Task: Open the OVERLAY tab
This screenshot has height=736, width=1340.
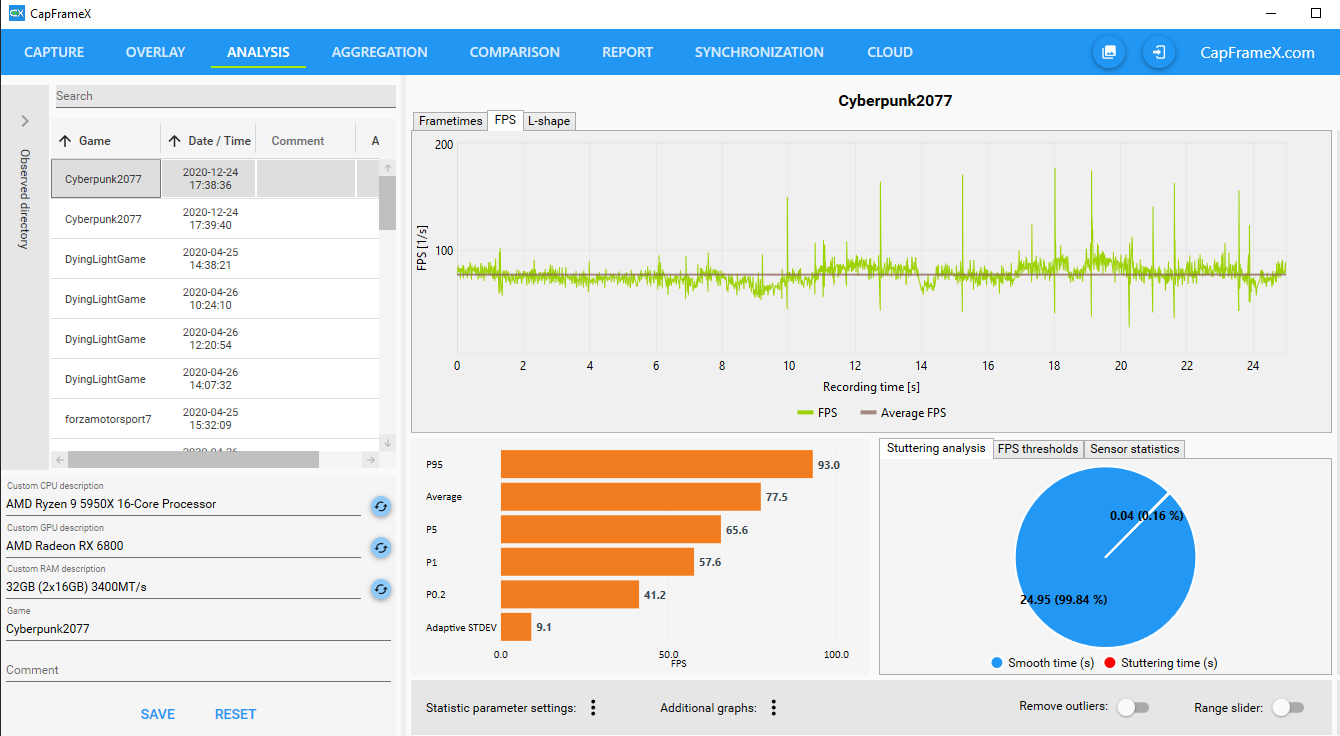Action: tap(155, 52)
